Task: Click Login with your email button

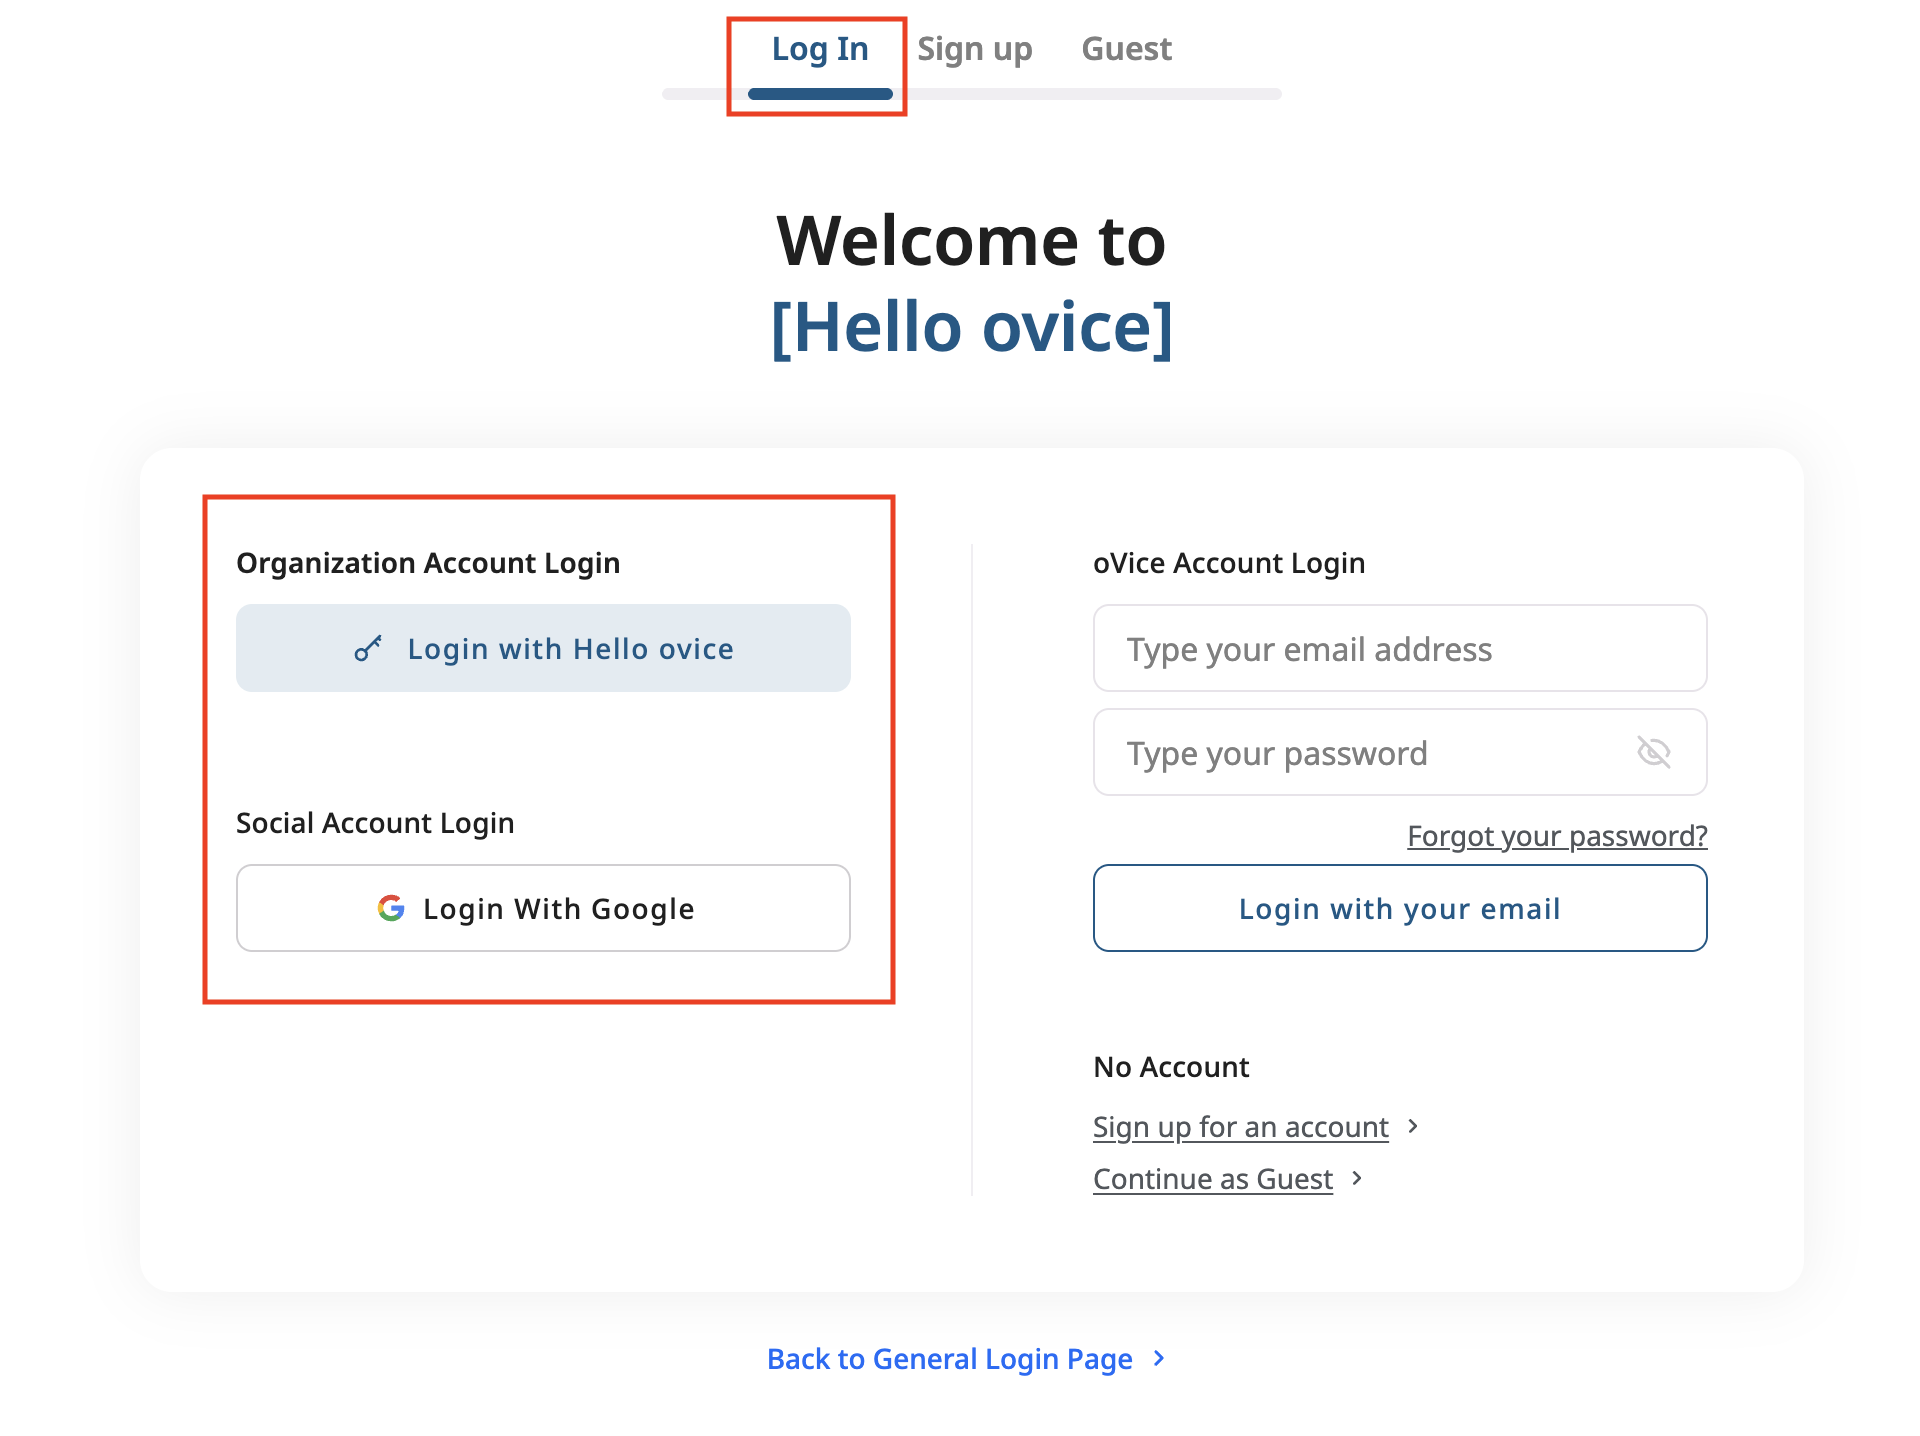Action: [x=1400, y=908]
